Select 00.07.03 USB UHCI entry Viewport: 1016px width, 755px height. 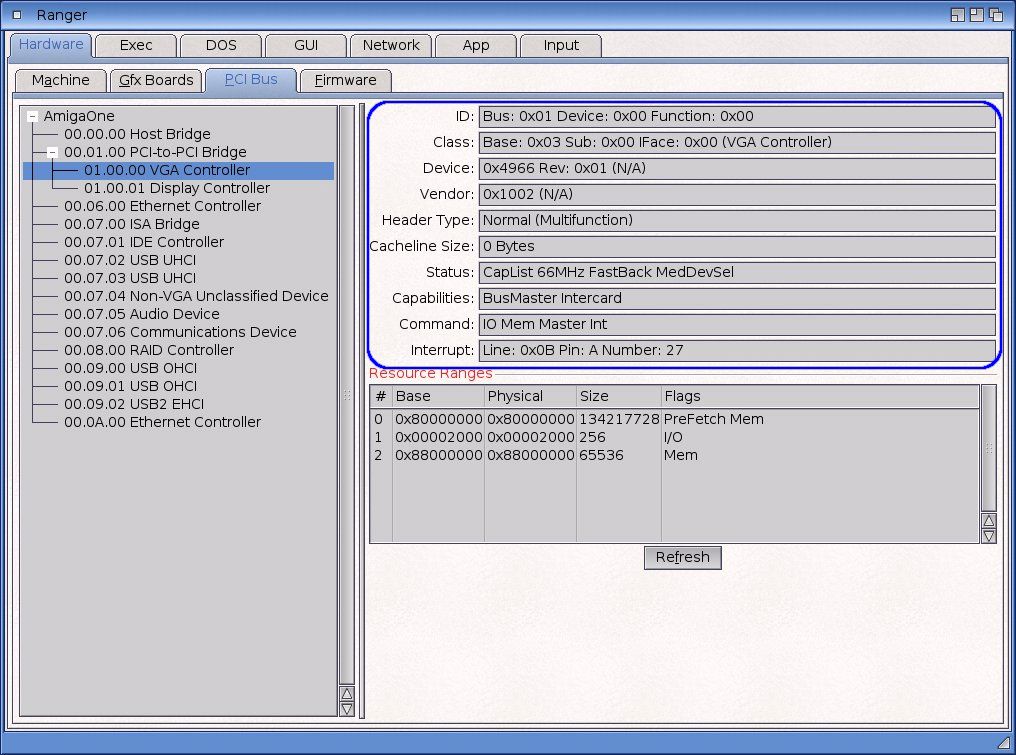(130, 278)
